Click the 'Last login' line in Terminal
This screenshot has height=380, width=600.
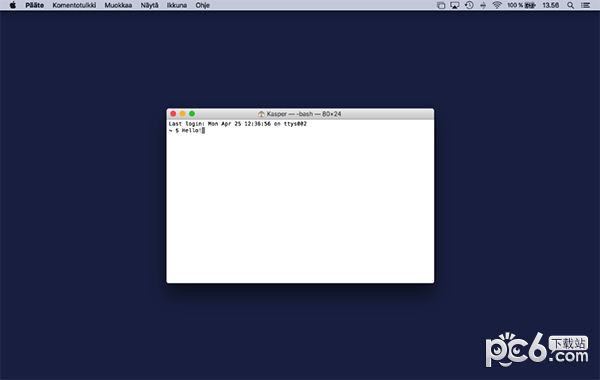pos(238,124)
